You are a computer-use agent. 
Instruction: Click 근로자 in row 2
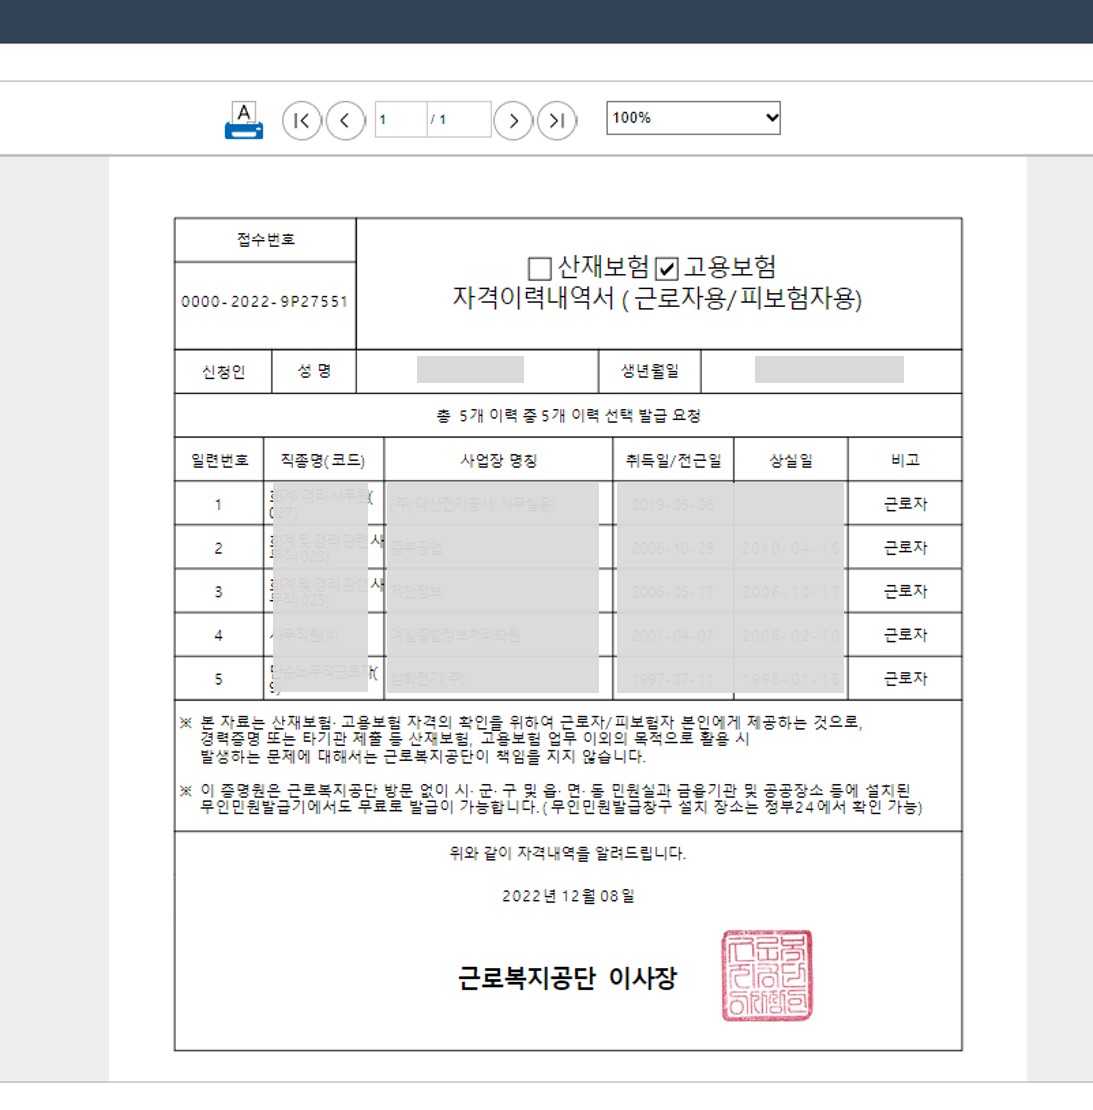pyautogui.click(x=905, y=548)
